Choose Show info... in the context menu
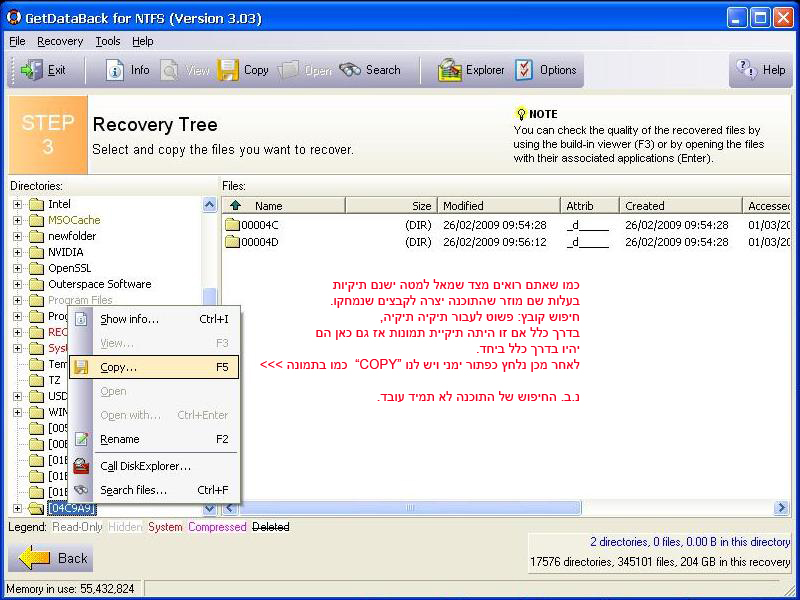The width and height of the screenshot is (800, 600). pyautogui.click(x=154, y=319)
